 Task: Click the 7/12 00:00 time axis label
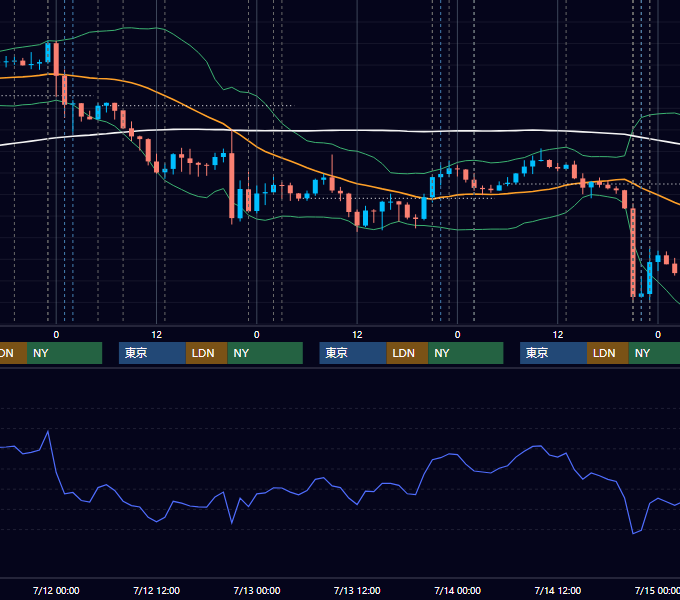click(x=56, y=590)
